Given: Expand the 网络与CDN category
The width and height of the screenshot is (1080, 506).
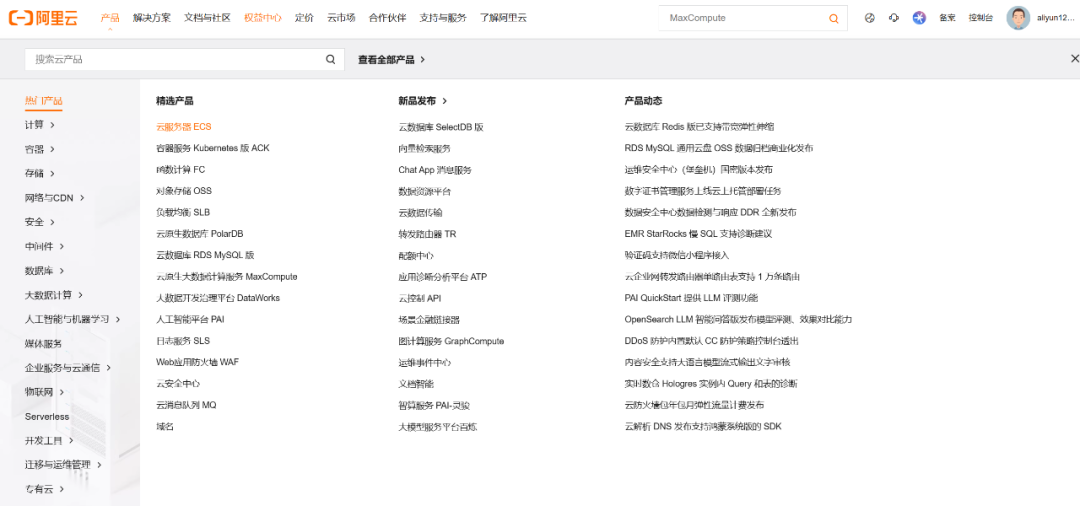Looking at the screenshot, I should click(55, 198).
